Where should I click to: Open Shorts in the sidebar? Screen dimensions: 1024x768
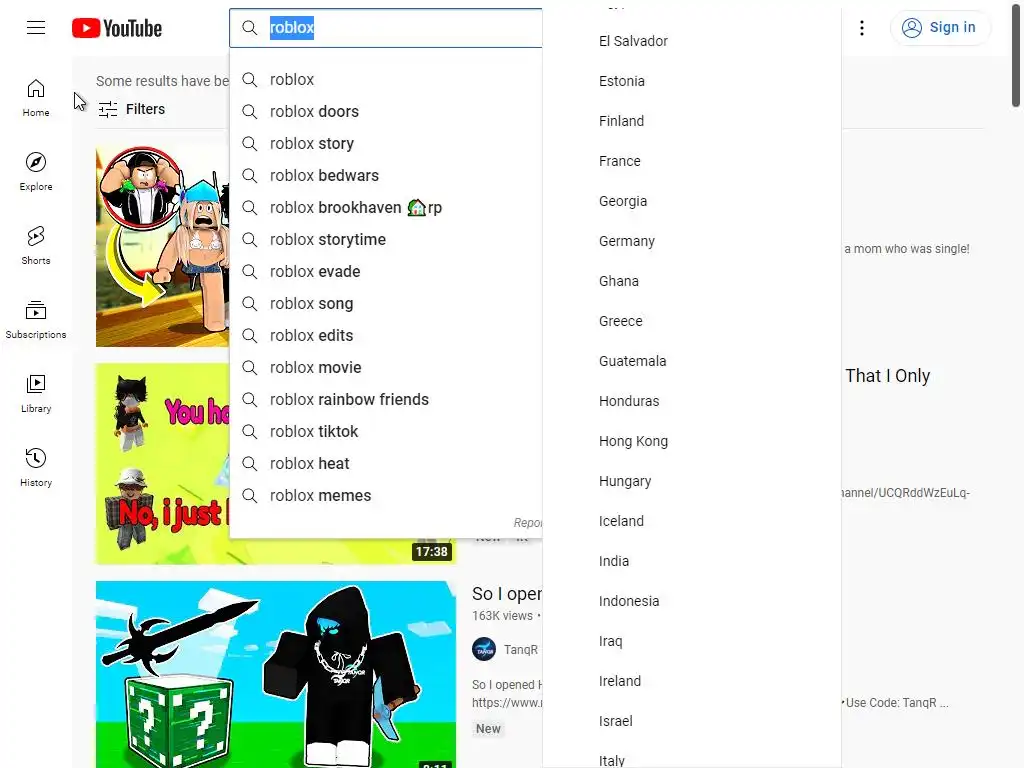(x=36, y=246)
